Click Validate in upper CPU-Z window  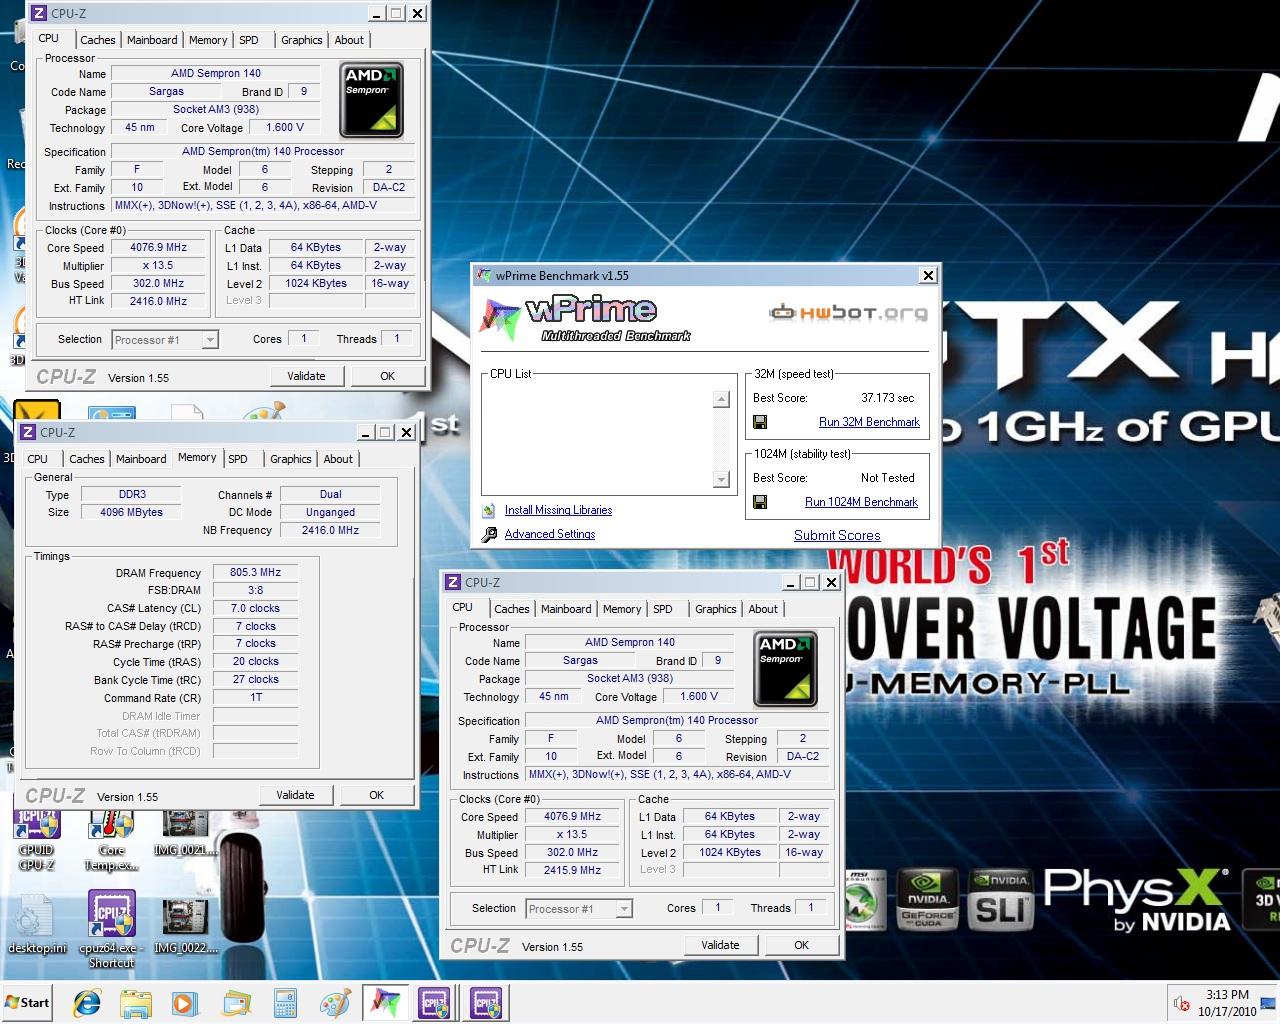306,376
